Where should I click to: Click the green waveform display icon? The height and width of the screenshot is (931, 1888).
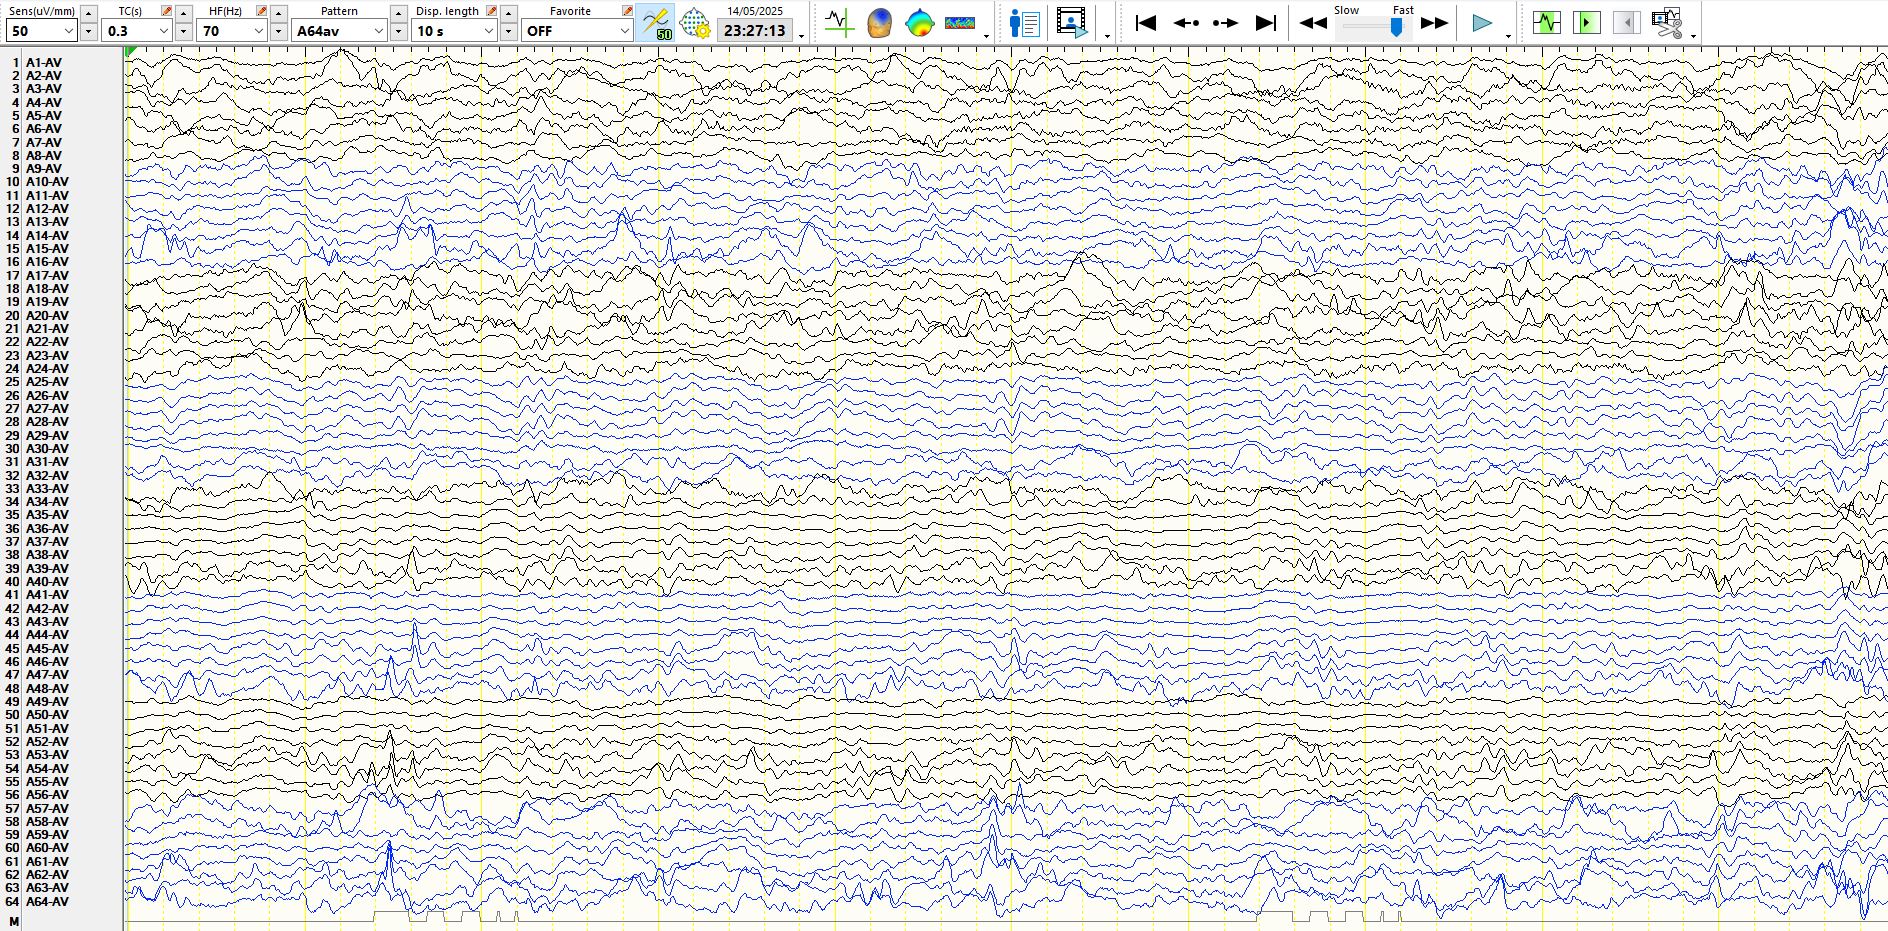[x=1547, y=22]
